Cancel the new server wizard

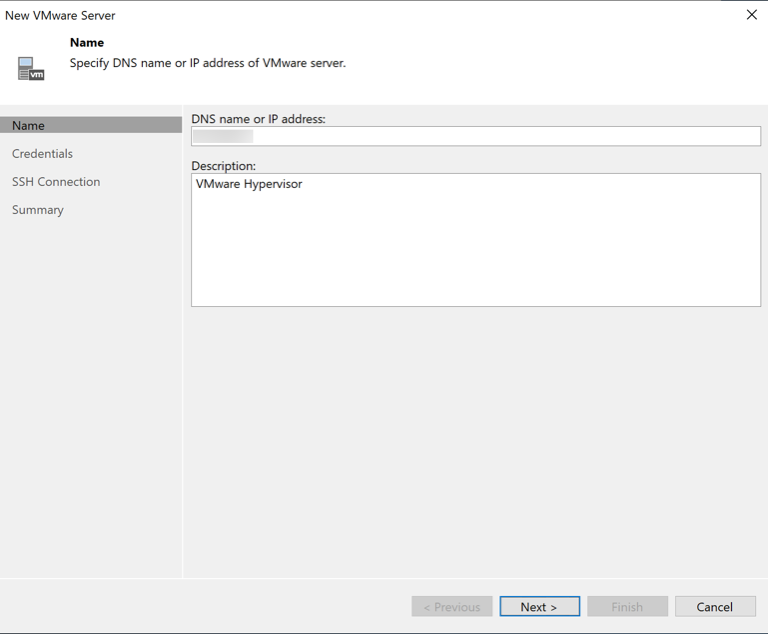pyautogui.click(x=714, y=607)
